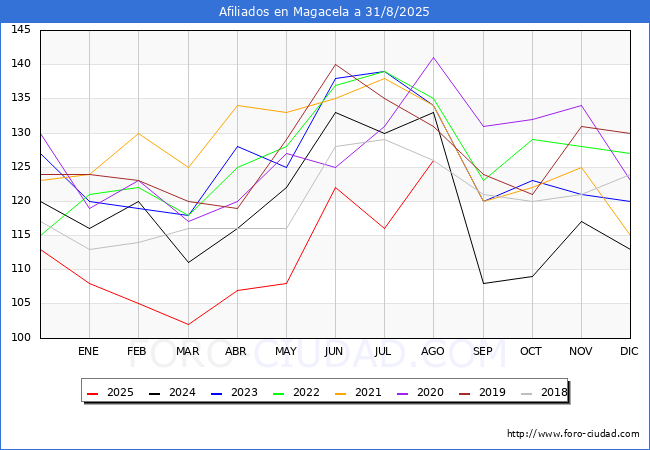Click the 2019 brown line peak at JUN
Image resolution: width=650 pixels, height=450 pixels.
click(335, 64)
